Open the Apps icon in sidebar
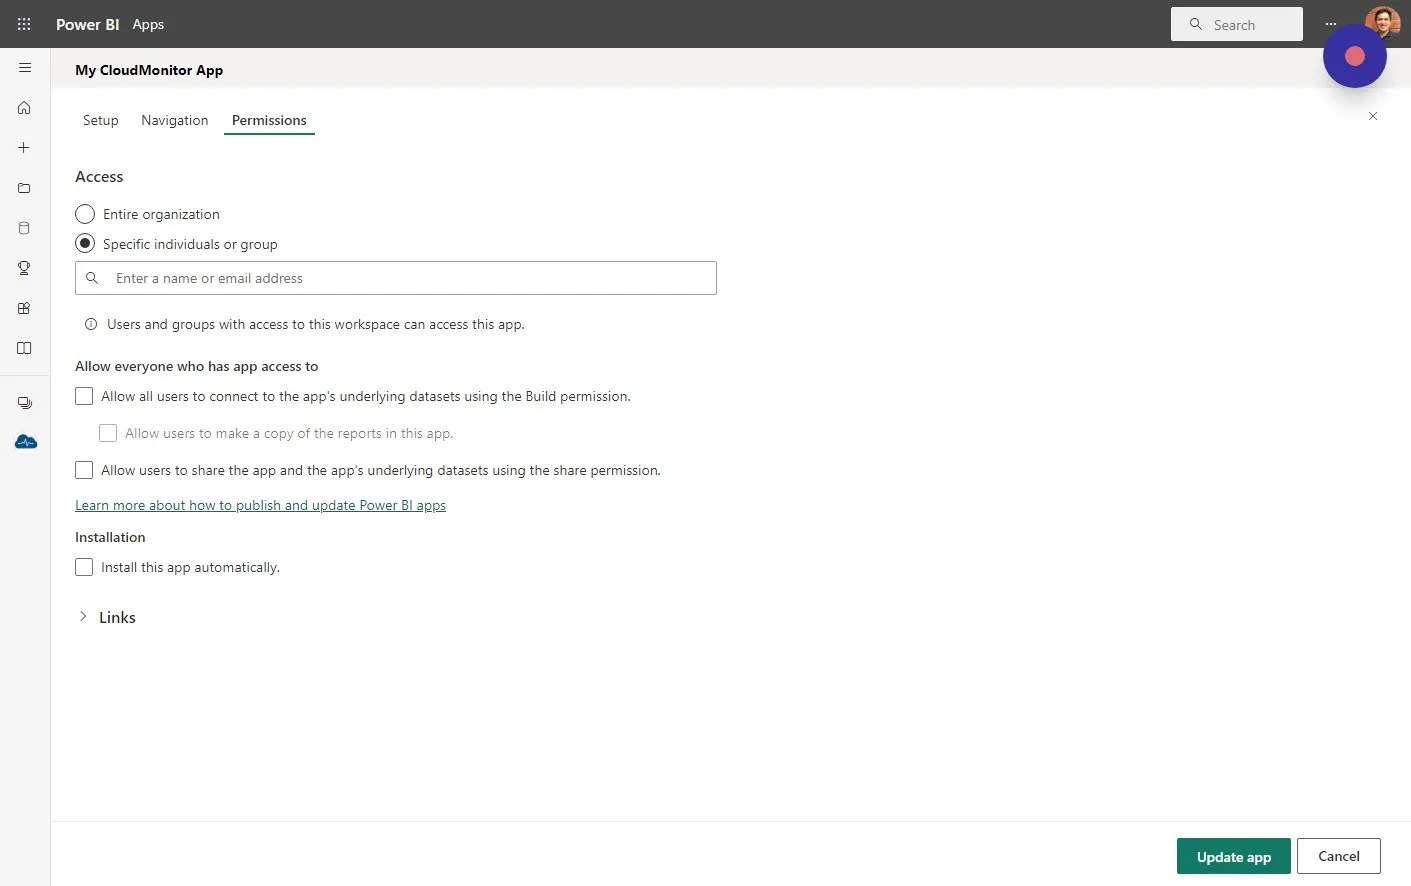This screenshot has width=1411, height=886. click(x=24, y=308)
